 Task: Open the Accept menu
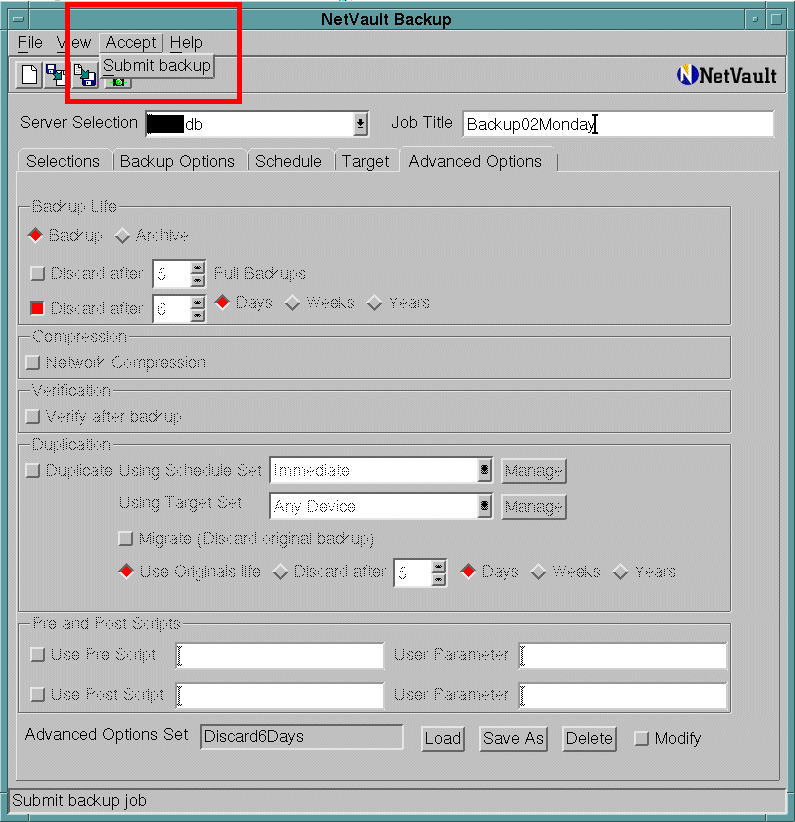tap(131, 42)
